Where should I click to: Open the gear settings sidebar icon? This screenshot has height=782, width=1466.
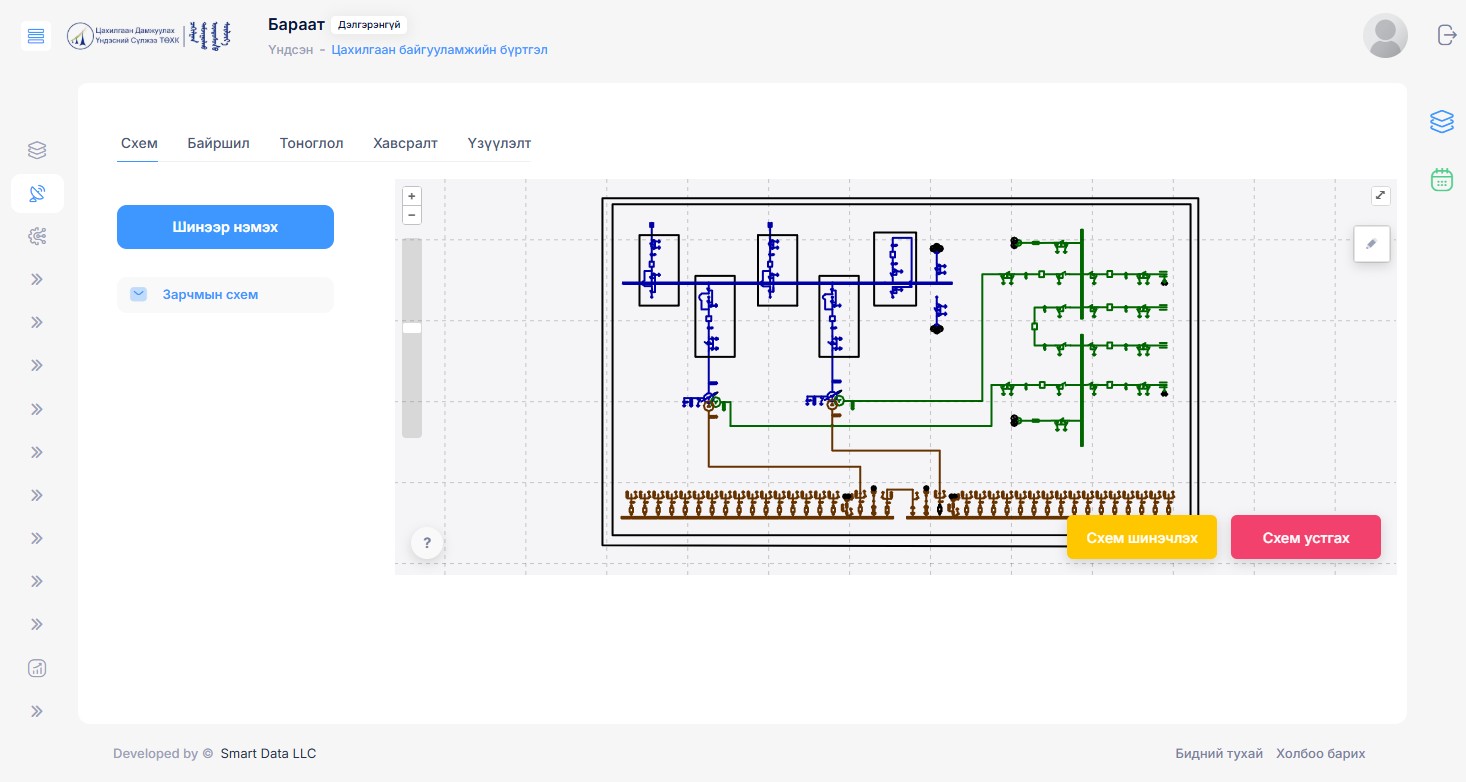[x=37, y=236]
